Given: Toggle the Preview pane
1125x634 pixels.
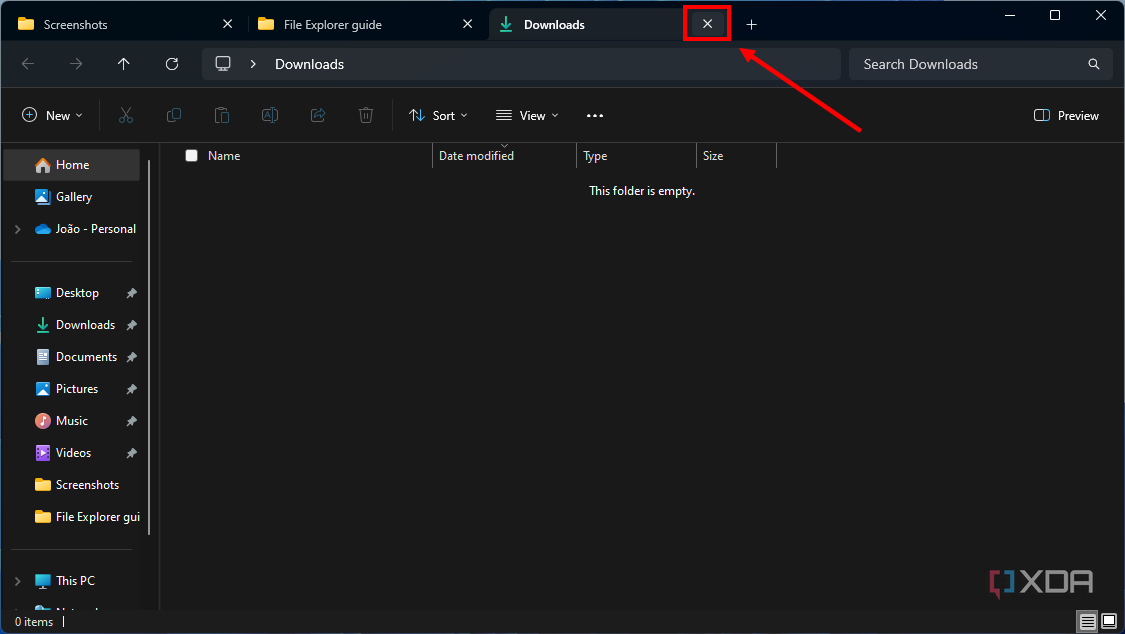Looking at the screenshot, I should pyautogui.click(x=1065, y=115).
